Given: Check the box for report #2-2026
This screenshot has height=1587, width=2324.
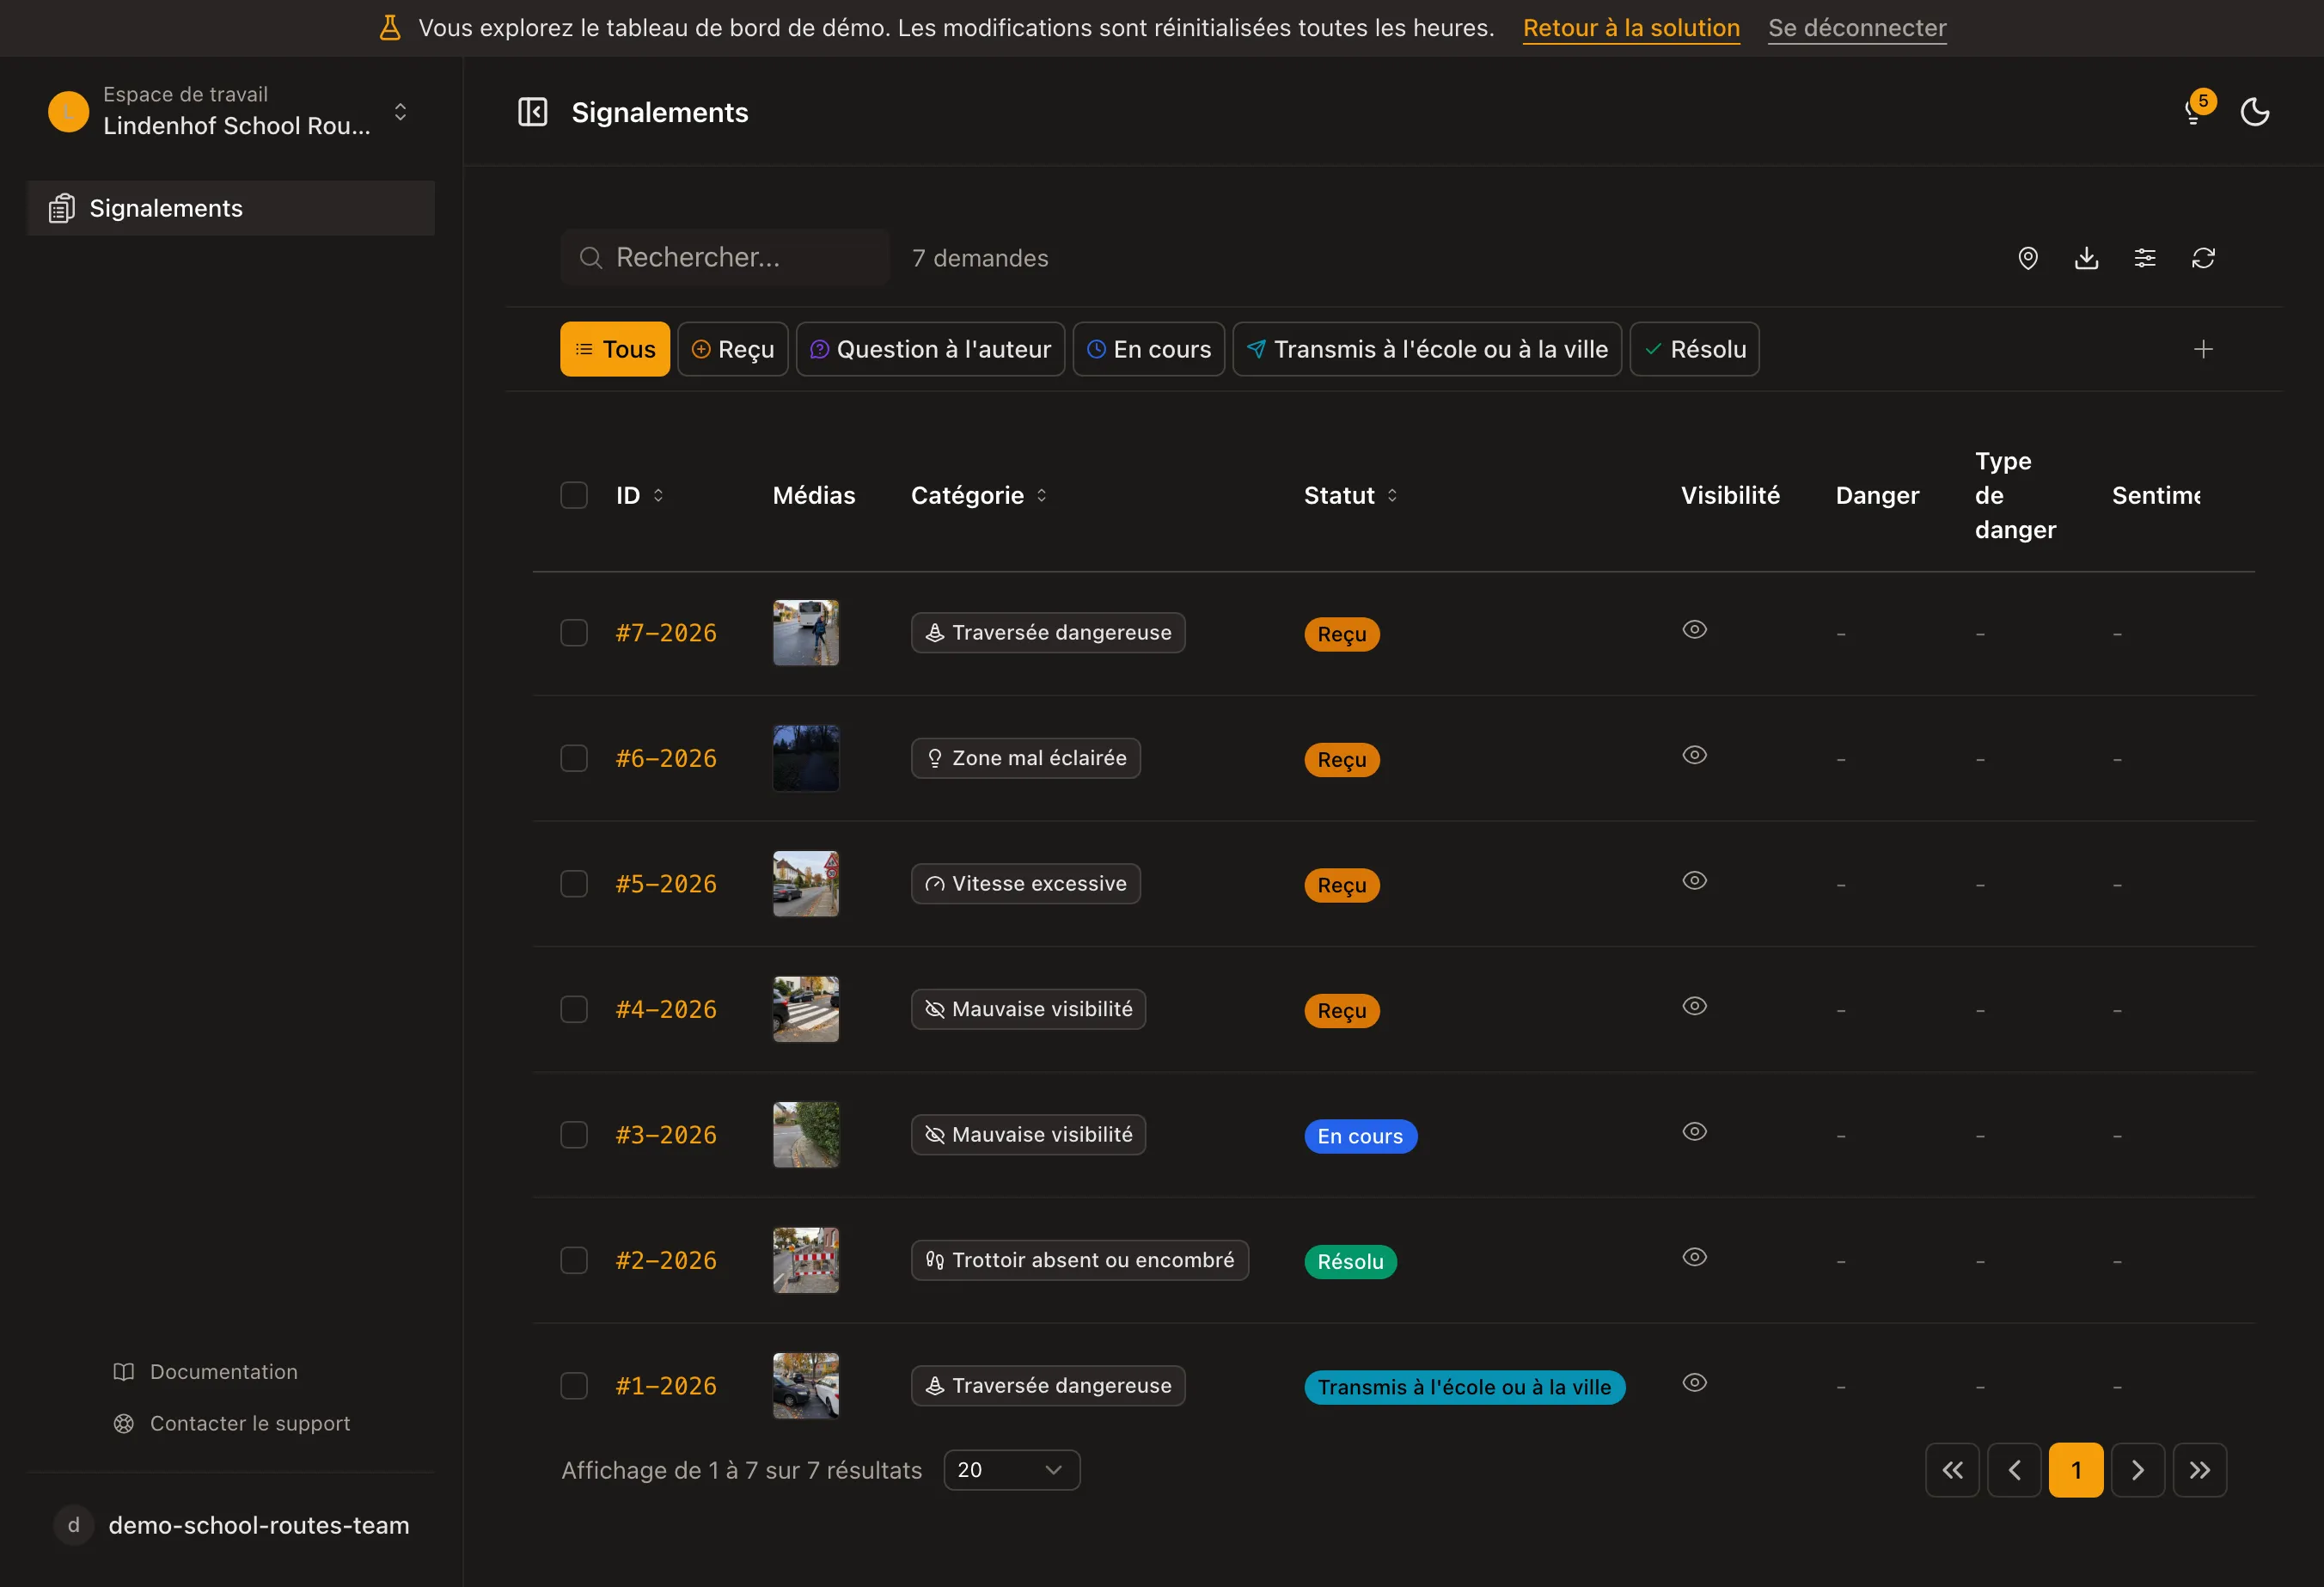Looking at the screenshot, I should click(x=574, y=1260).
